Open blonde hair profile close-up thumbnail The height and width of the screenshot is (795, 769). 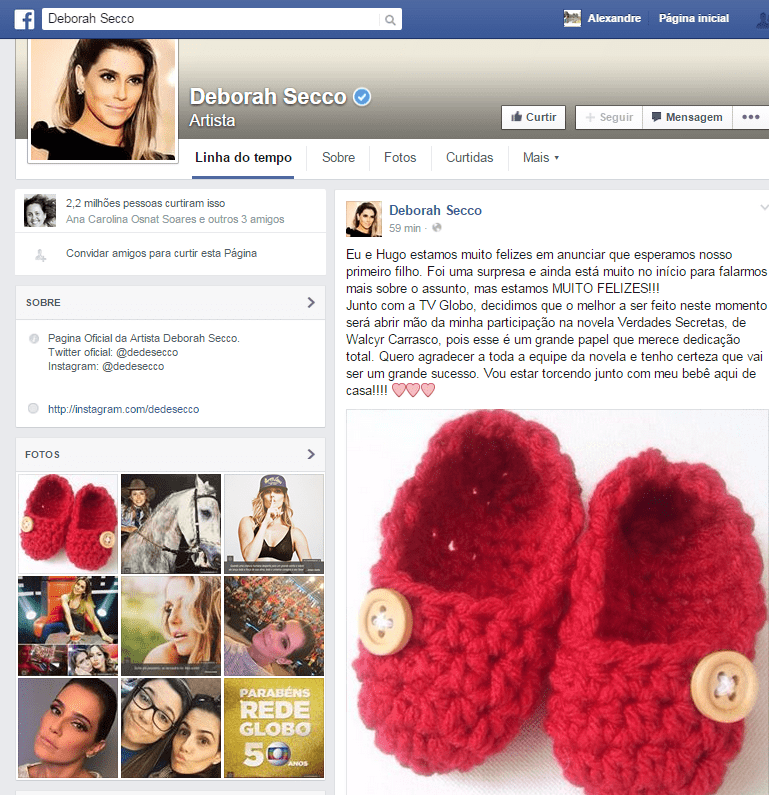171,626
